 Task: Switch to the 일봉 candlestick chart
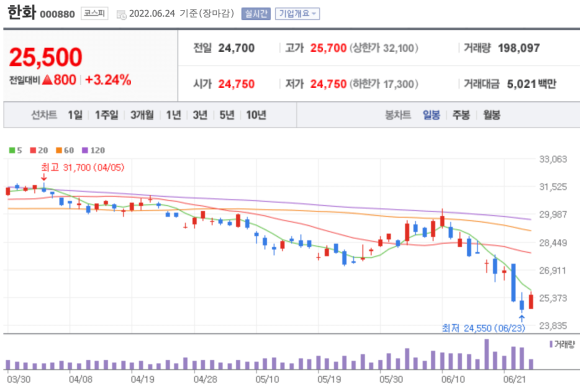[431, 115]
